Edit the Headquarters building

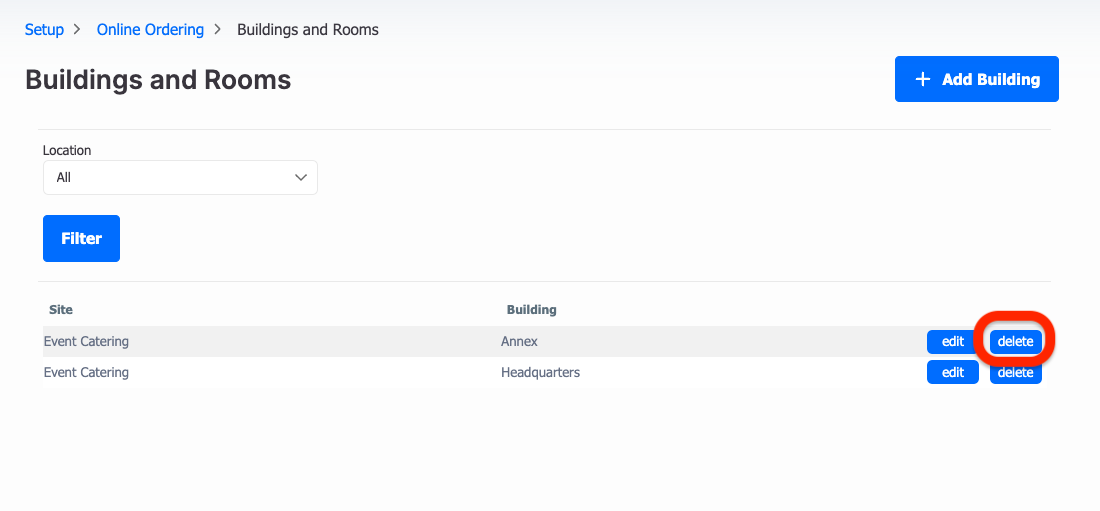click(953, 372)
